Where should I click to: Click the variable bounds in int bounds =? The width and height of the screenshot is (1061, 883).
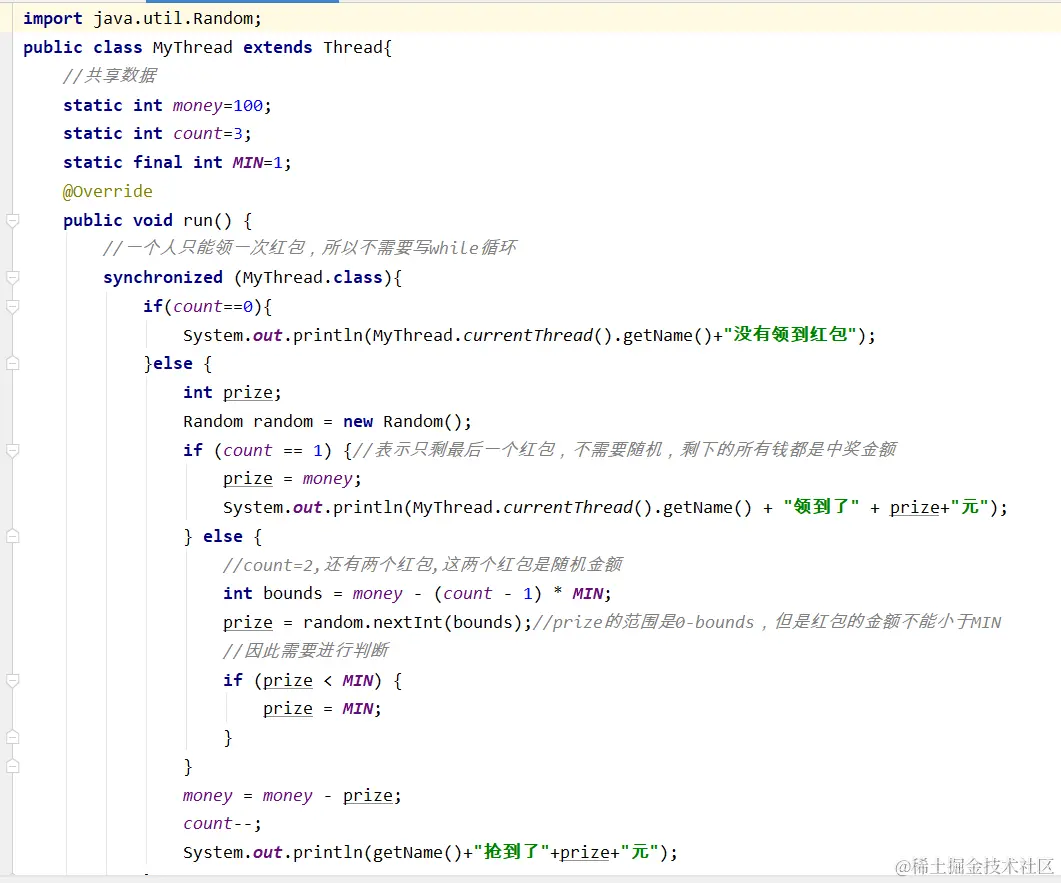pyautogui.click(x=292, y=593)
